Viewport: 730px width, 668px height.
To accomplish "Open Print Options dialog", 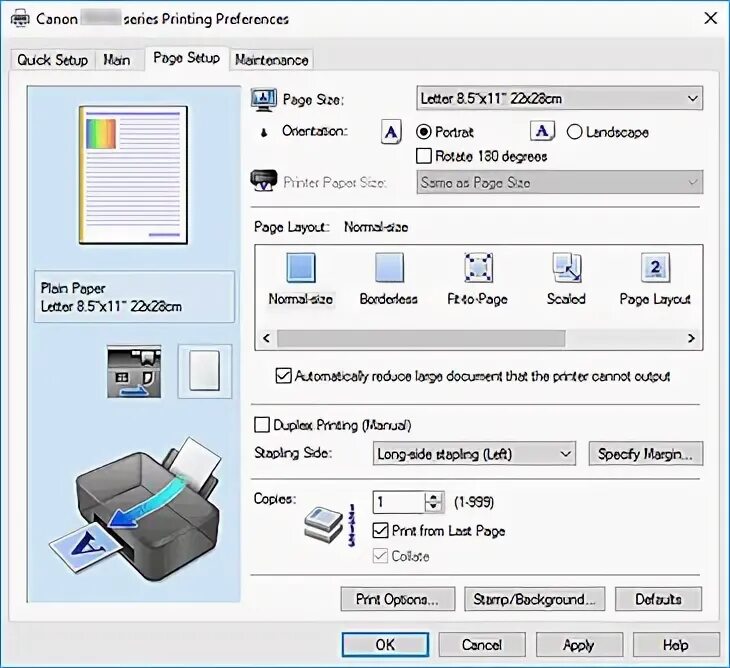I will coord(397,599).
